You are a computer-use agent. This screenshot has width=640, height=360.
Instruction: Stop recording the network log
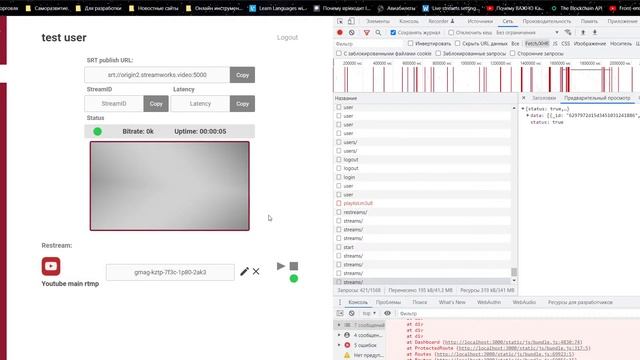(x=340, y=32)
